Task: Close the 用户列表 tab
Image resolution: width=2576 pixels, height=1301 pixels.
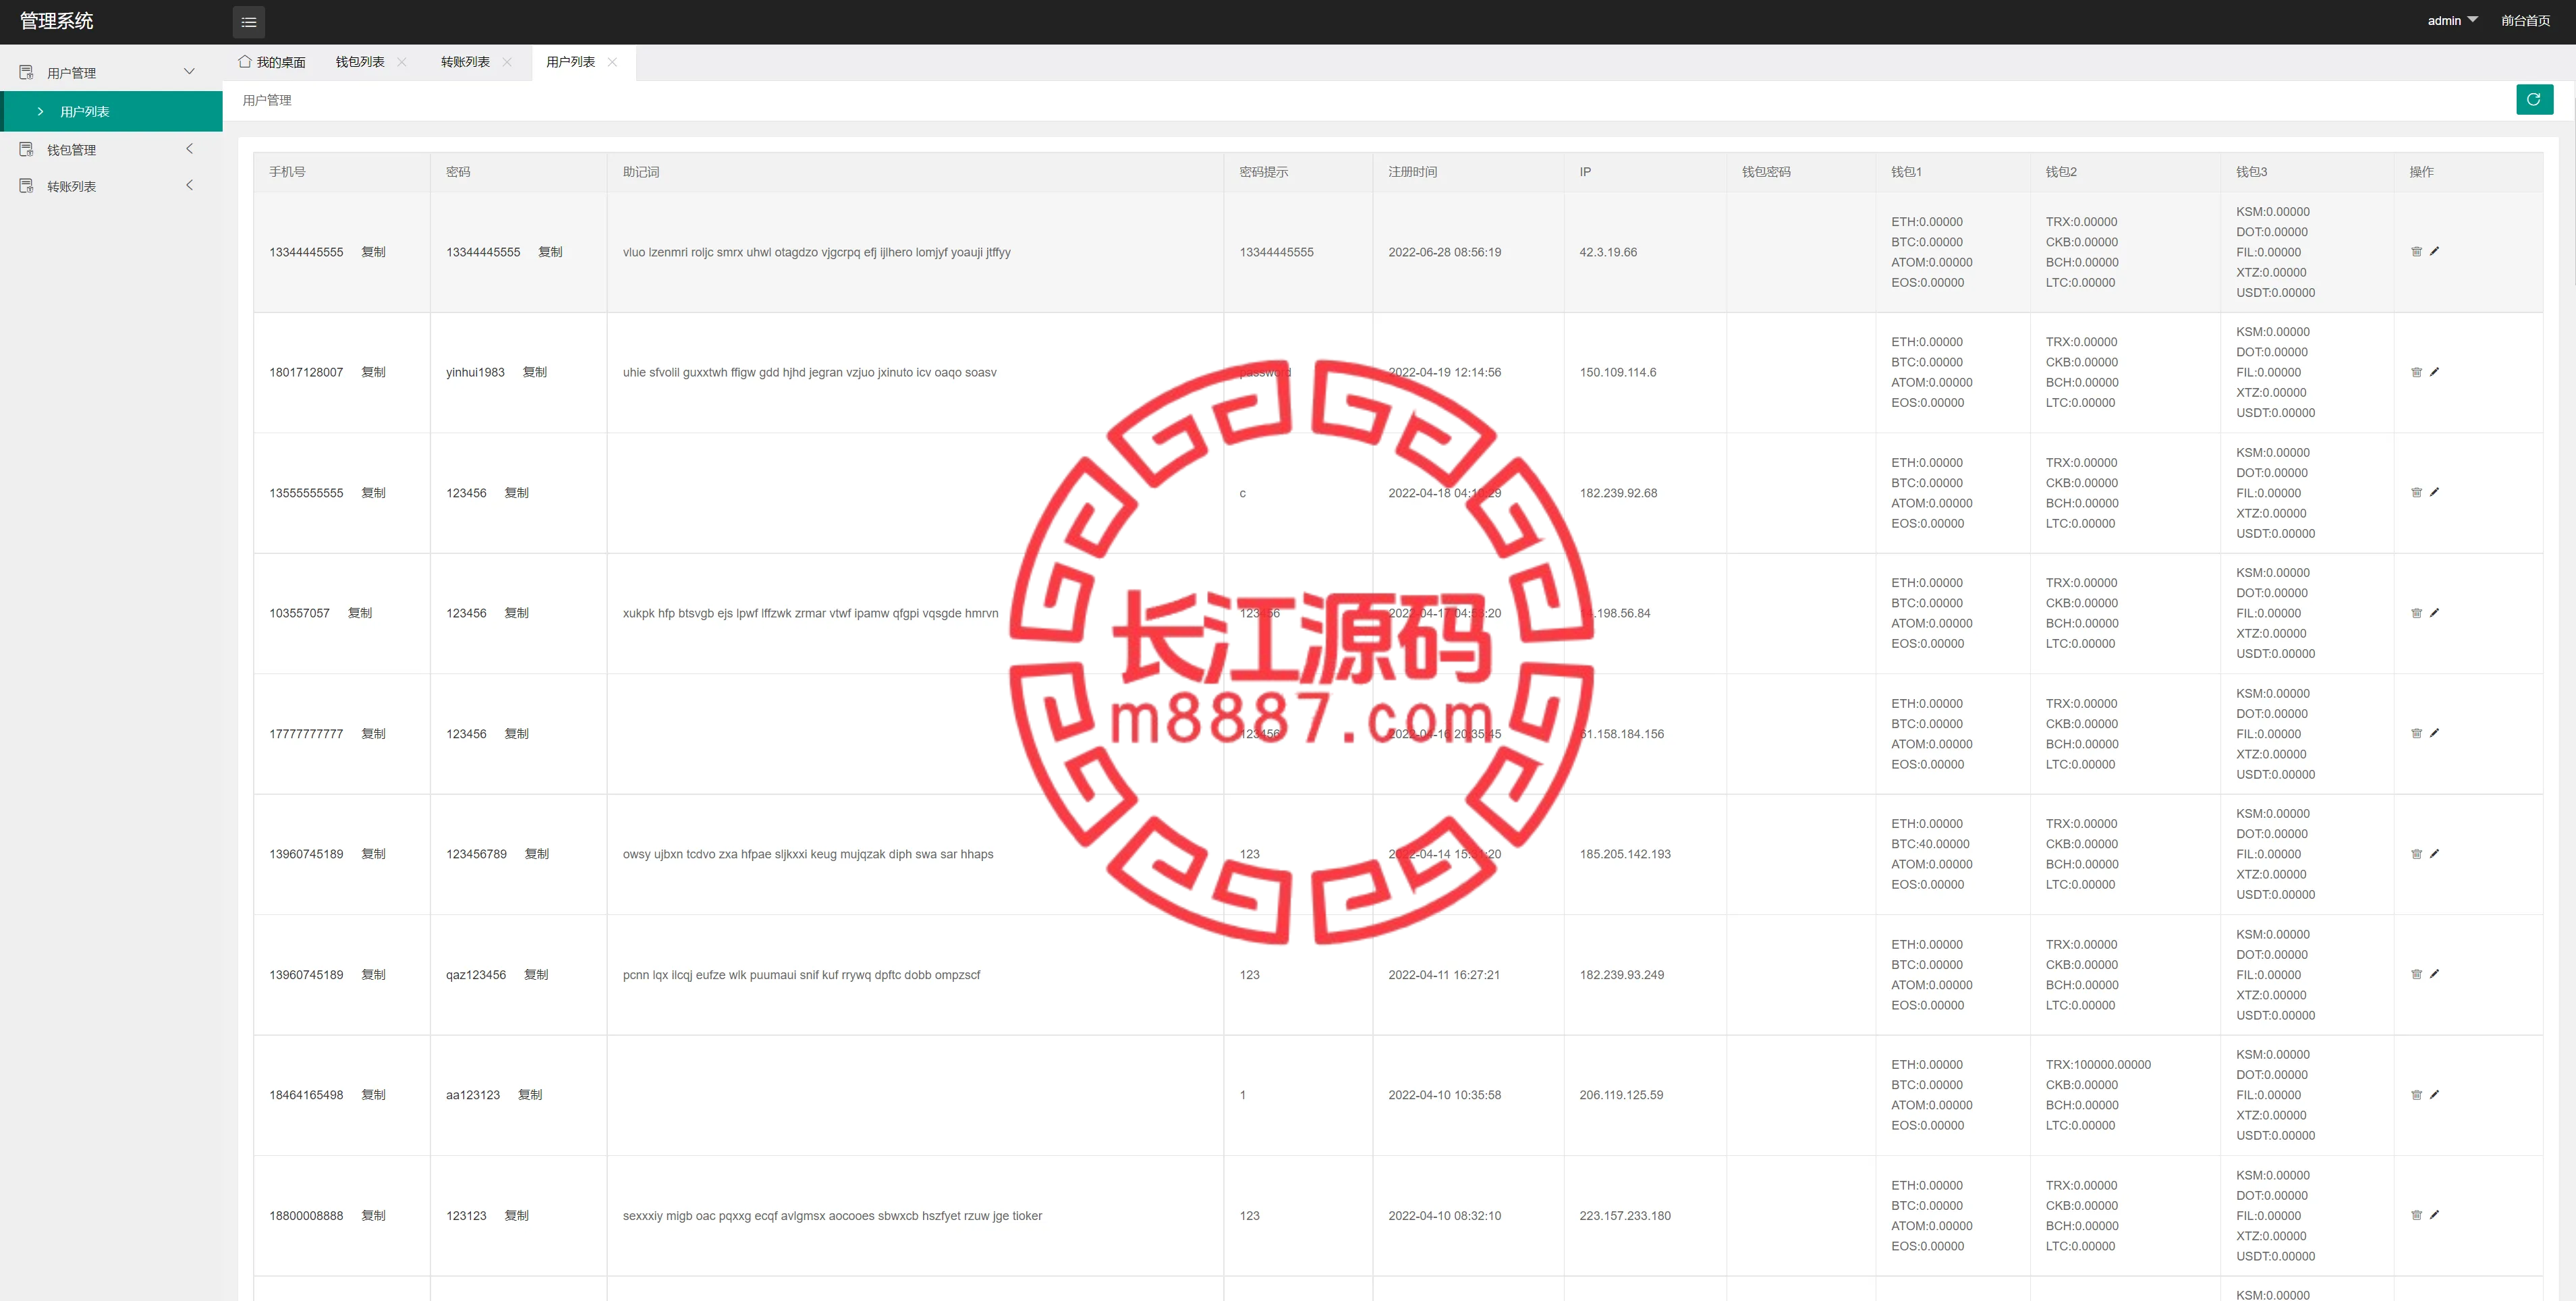Action: [612, 62]
